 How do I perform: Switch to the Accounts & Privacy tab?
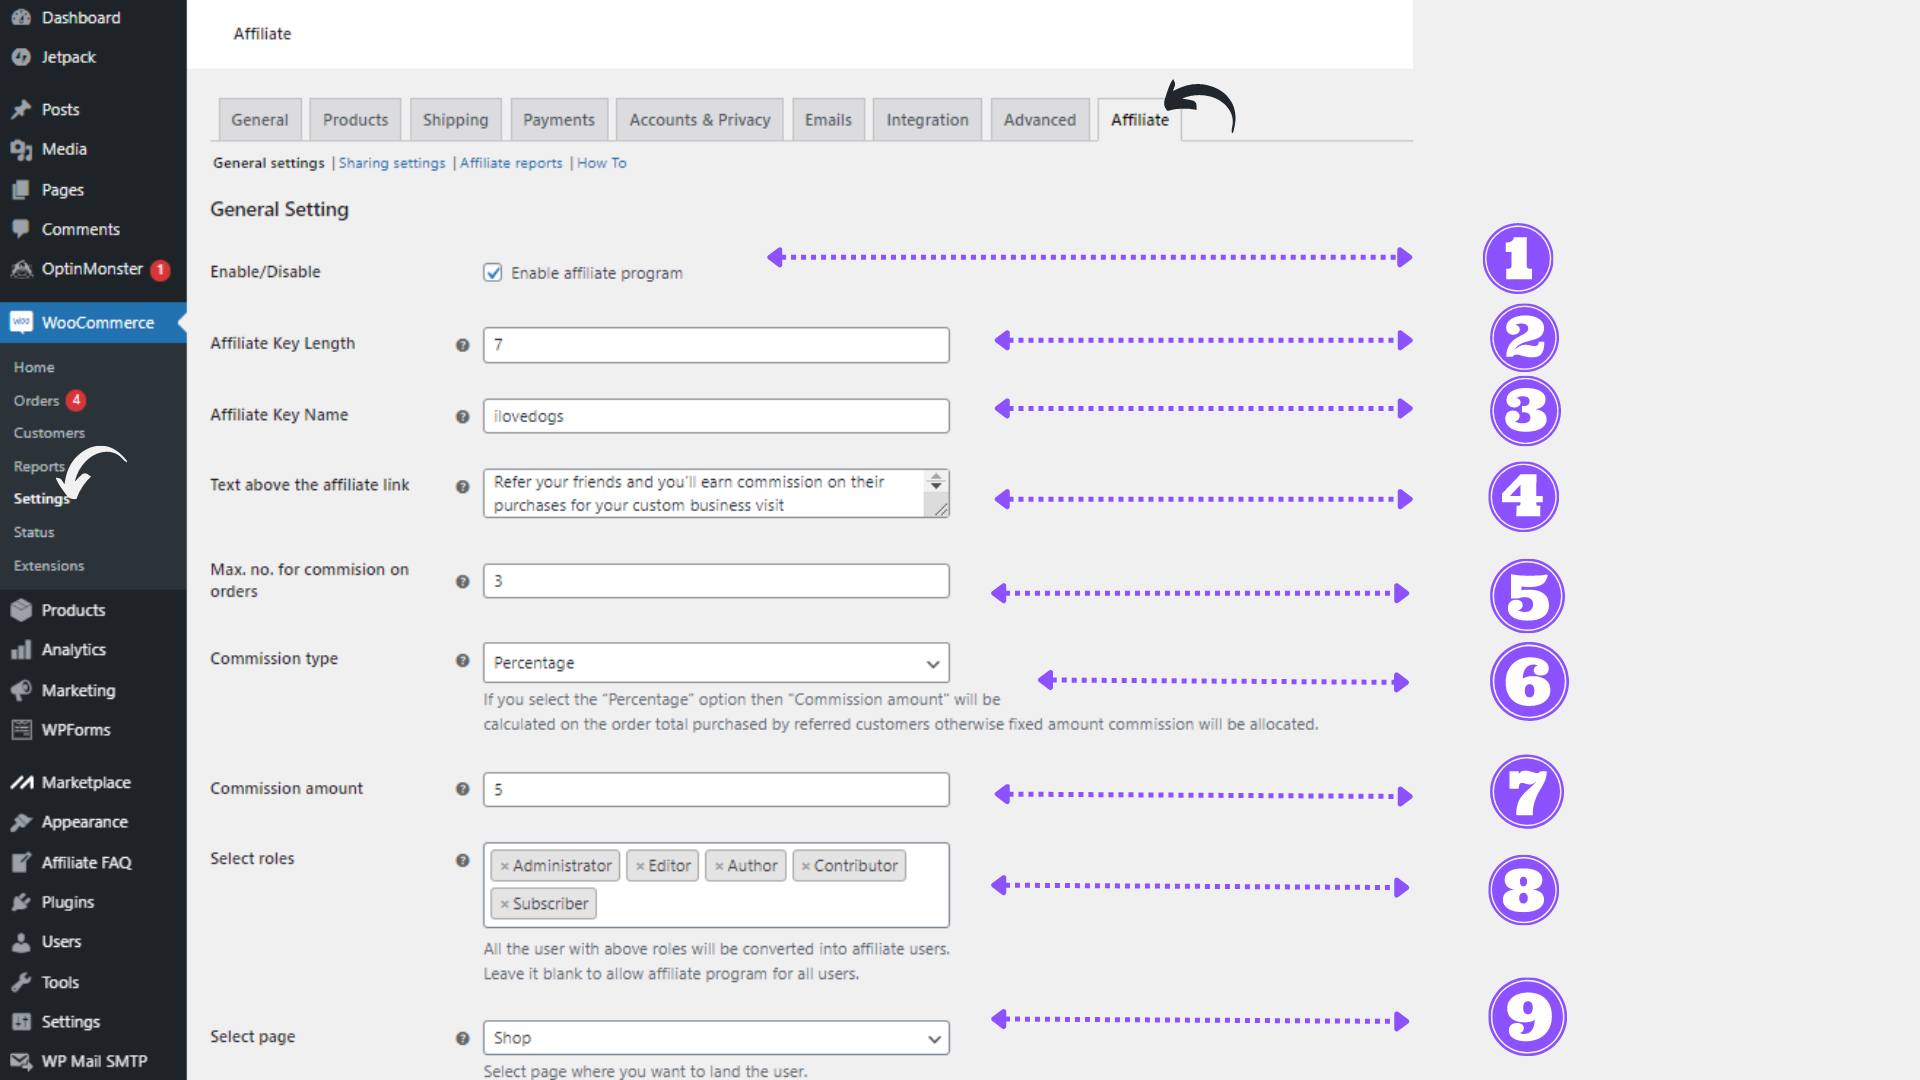point(699,119)
